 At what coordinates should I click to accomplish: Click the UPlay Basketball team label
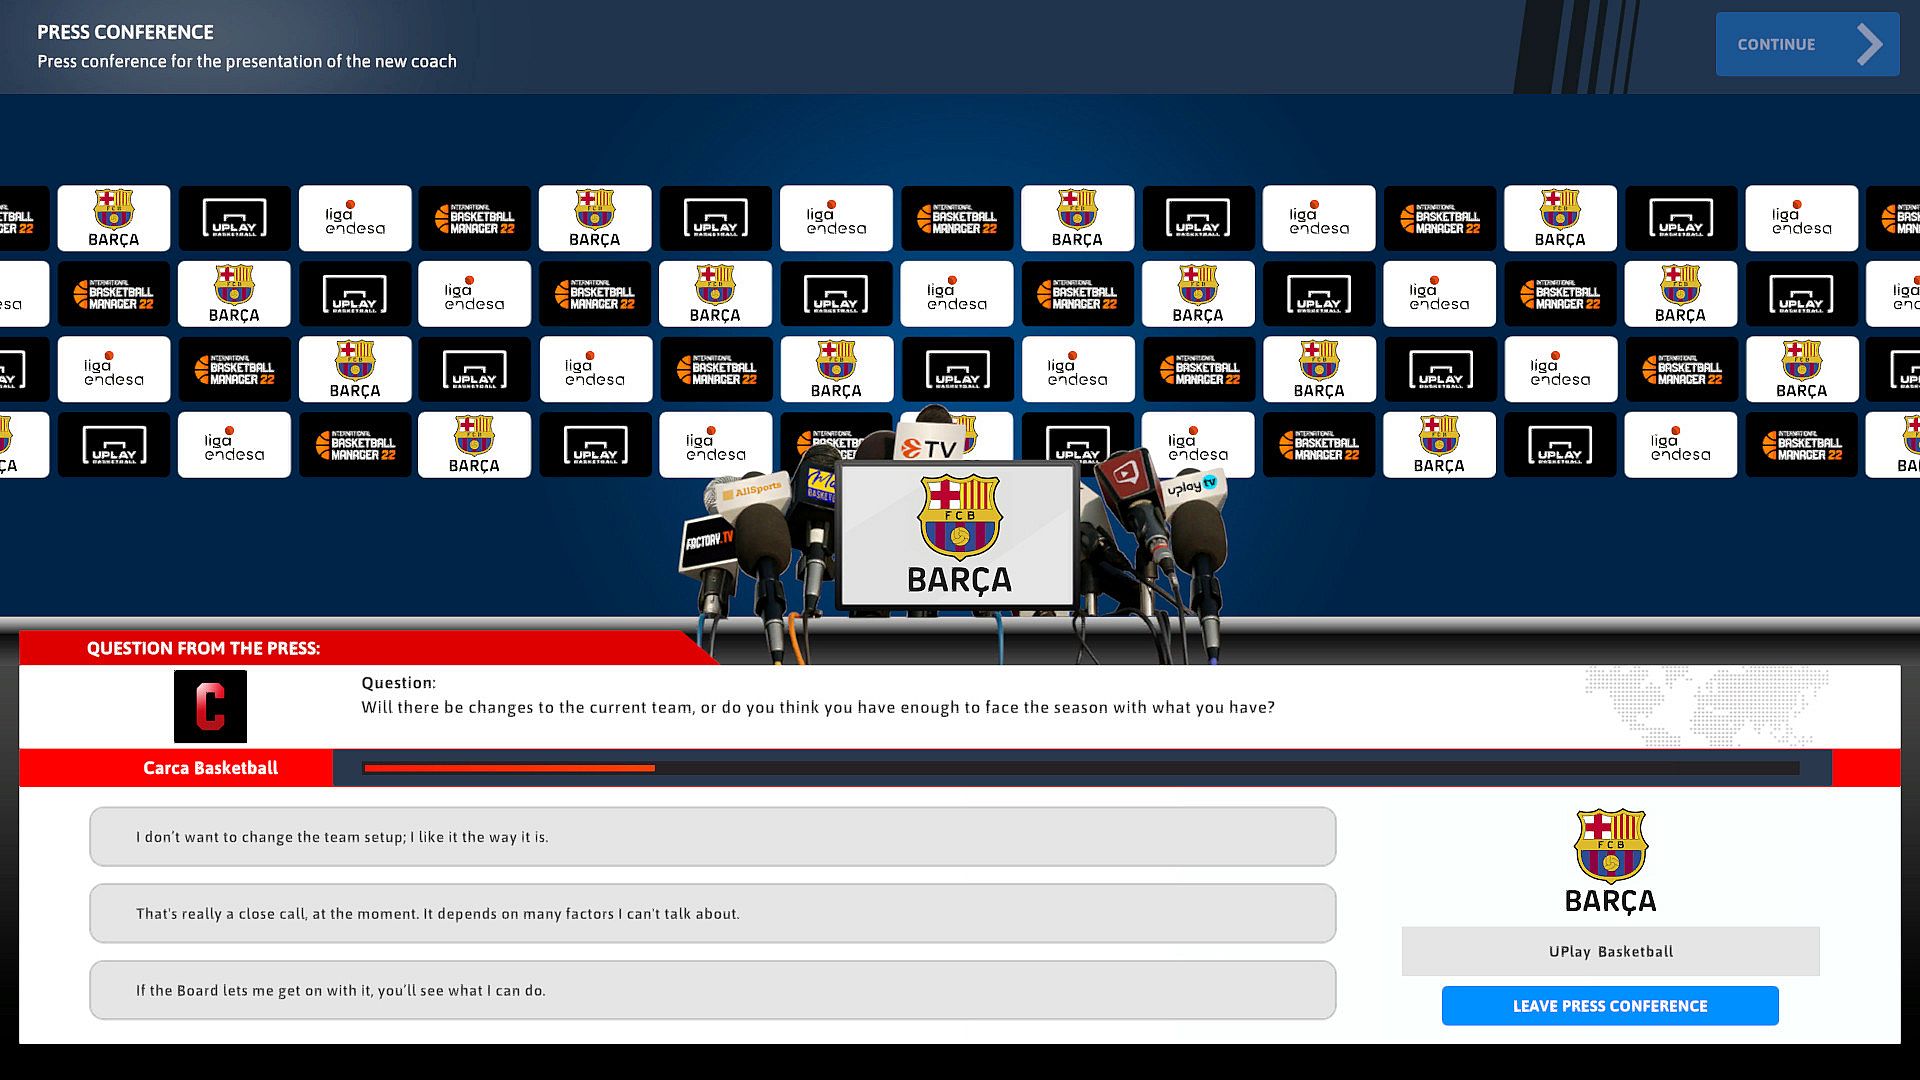1610,951
